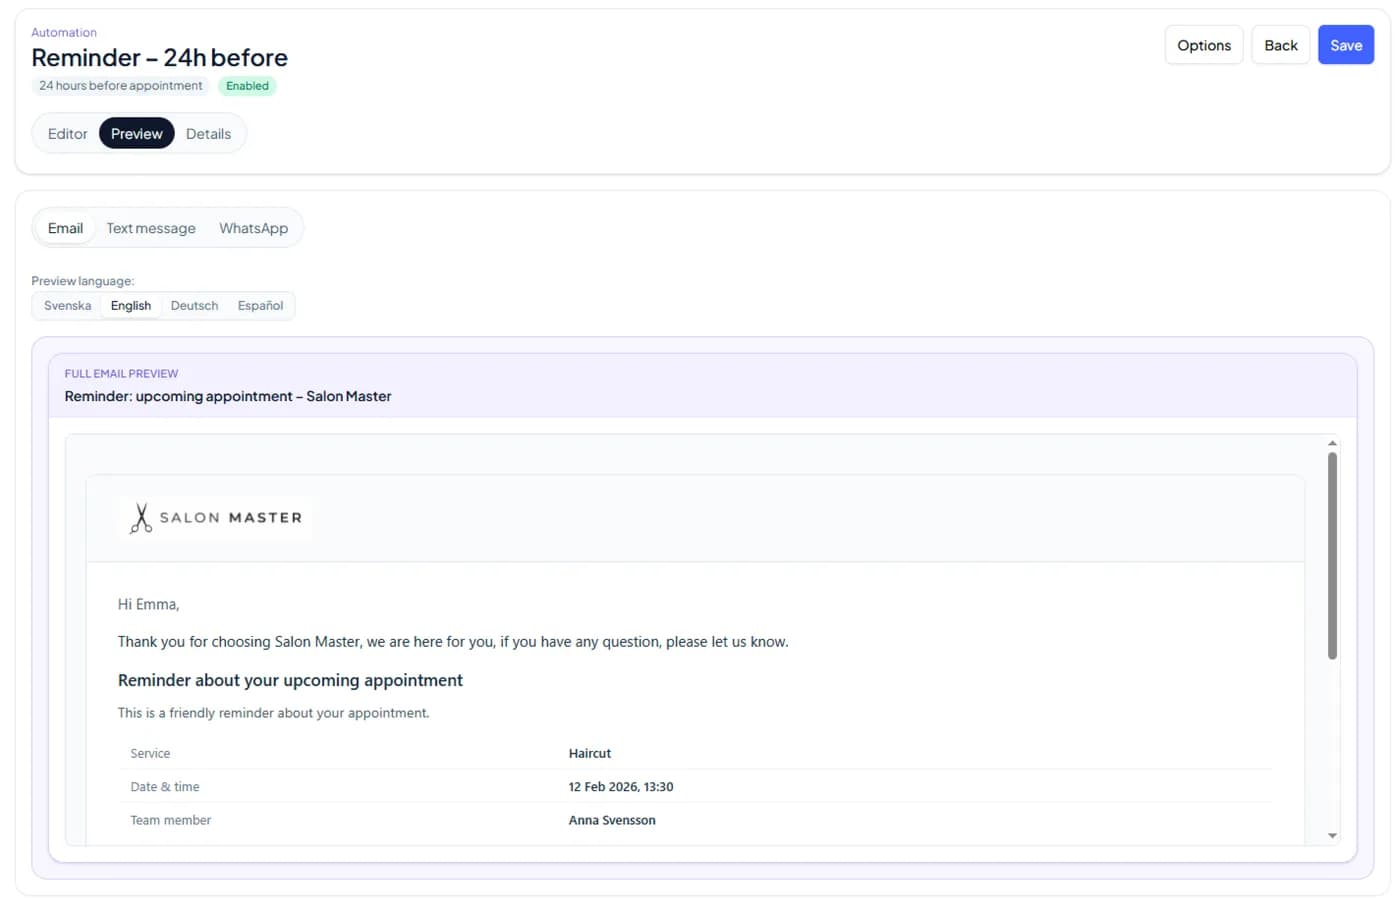The width and height of the screenshot is (1400, 921).
Task: Click the "24 hours before appointment" badge
Action: coord(121,86)
